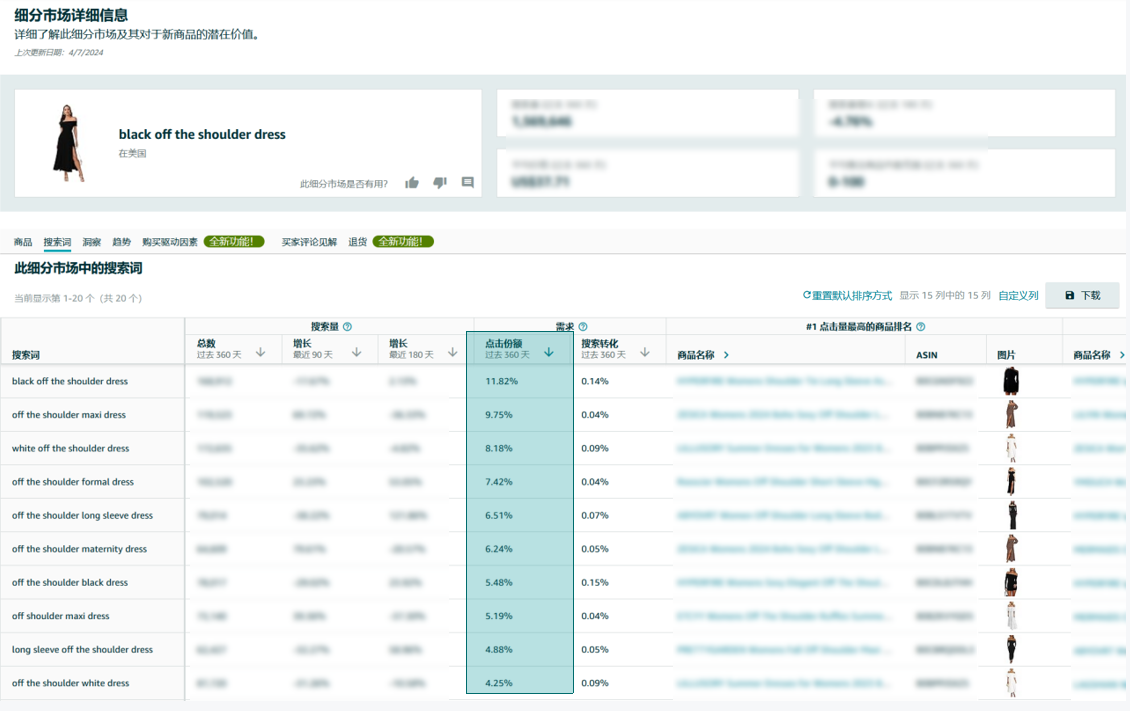
Task: Click the 下载 download button
Action: (1082, 296)
